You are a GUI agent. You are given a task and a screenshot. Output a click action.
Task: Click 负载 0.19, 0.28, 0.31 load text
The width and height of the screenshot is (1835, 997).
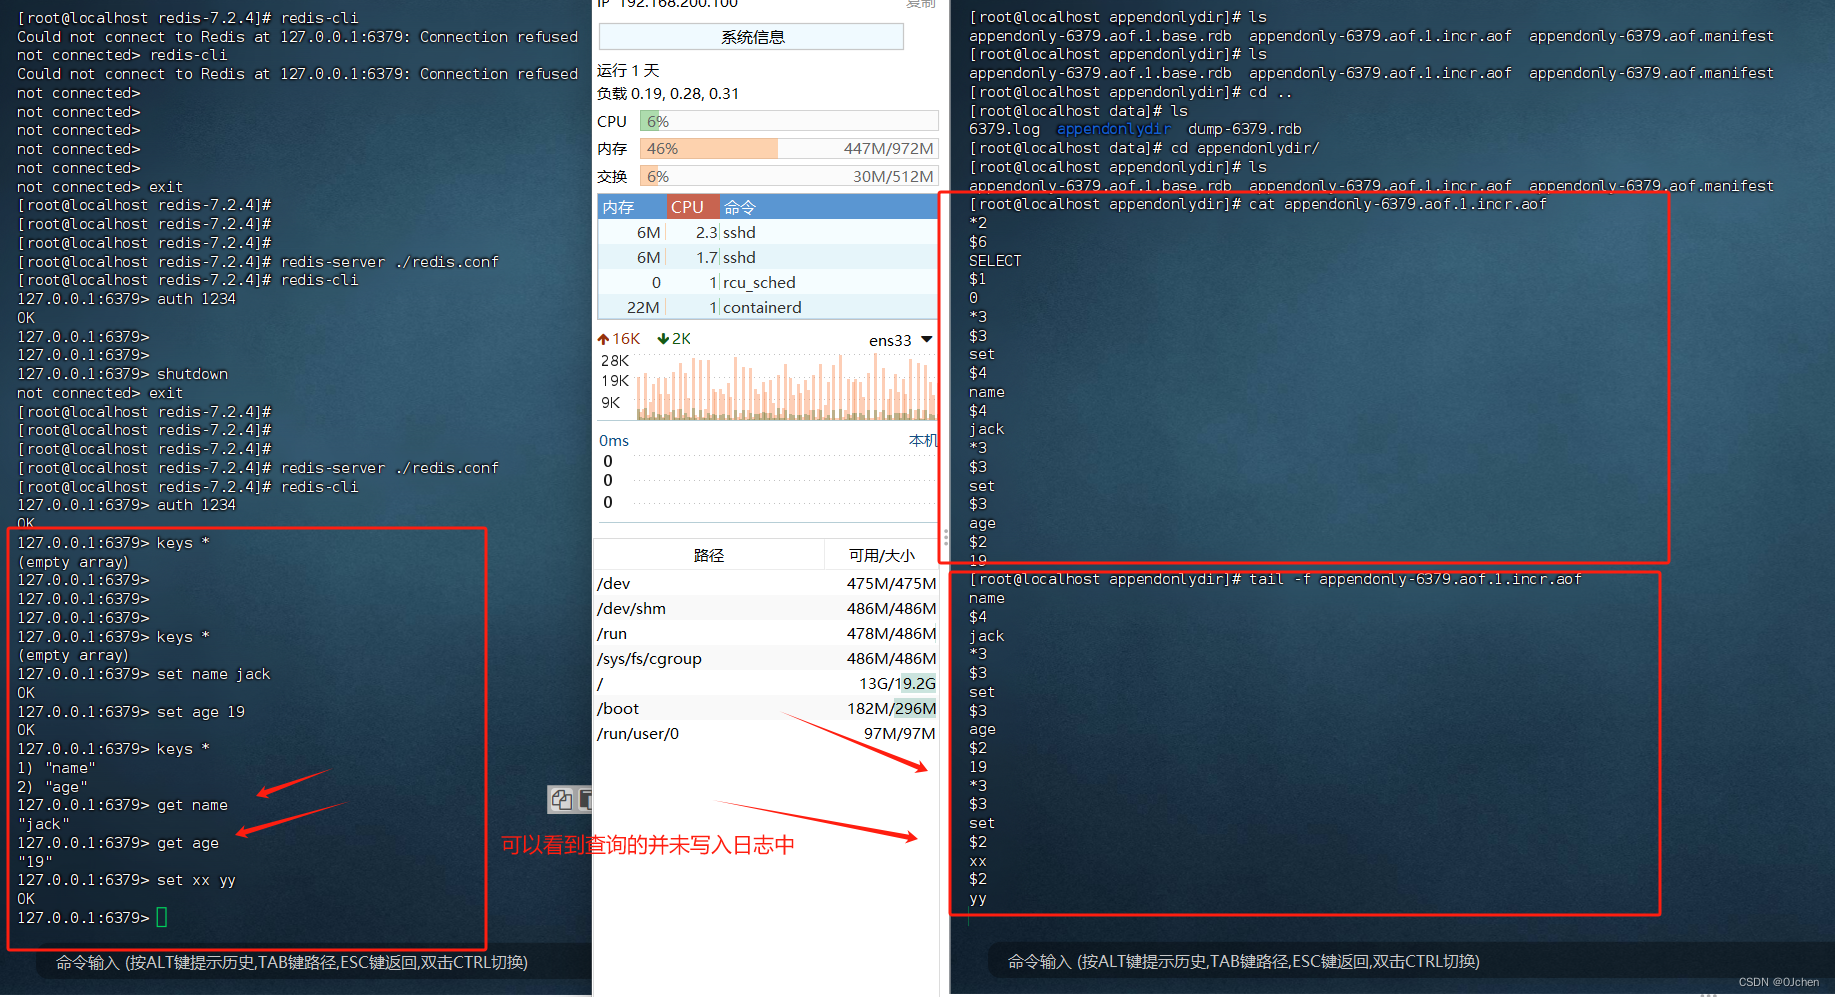(x=668, y=94)
